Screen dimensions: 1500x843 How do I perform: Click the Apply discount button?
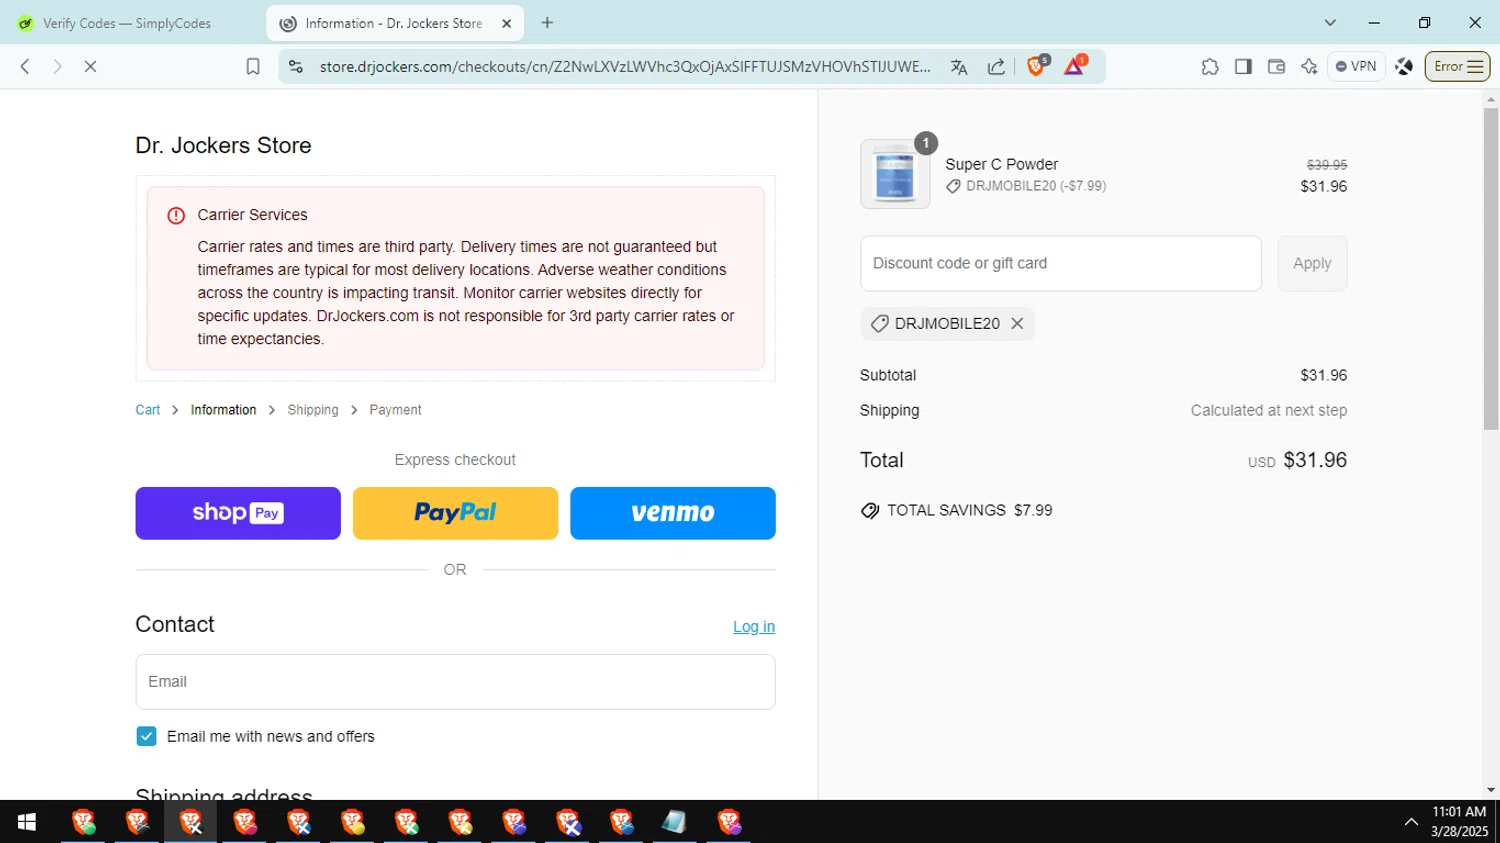click(1312, 263)
